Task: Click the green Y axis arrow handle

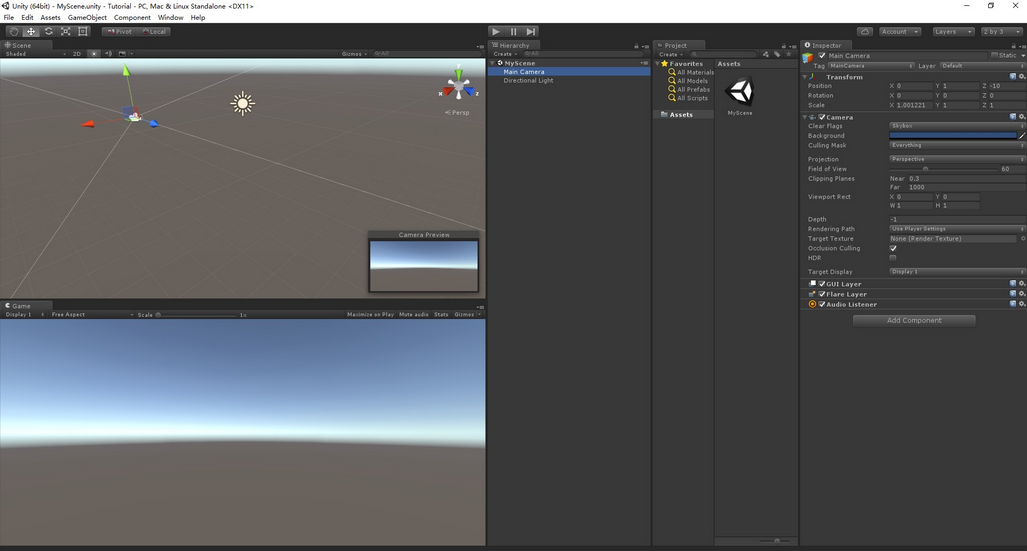Action: 126,69
